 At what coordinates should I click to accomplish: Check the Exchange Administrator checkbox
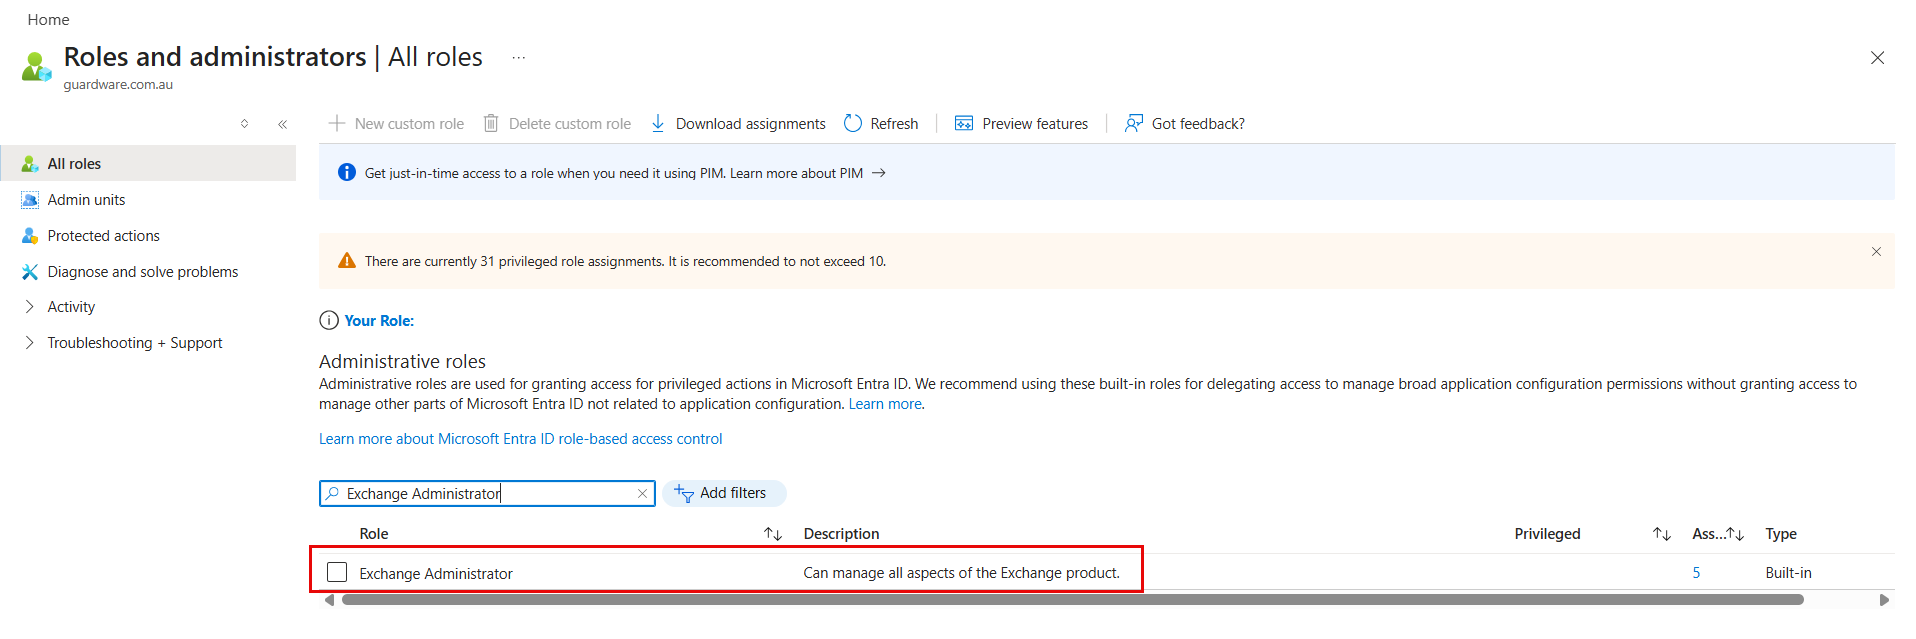click(337, 572)
